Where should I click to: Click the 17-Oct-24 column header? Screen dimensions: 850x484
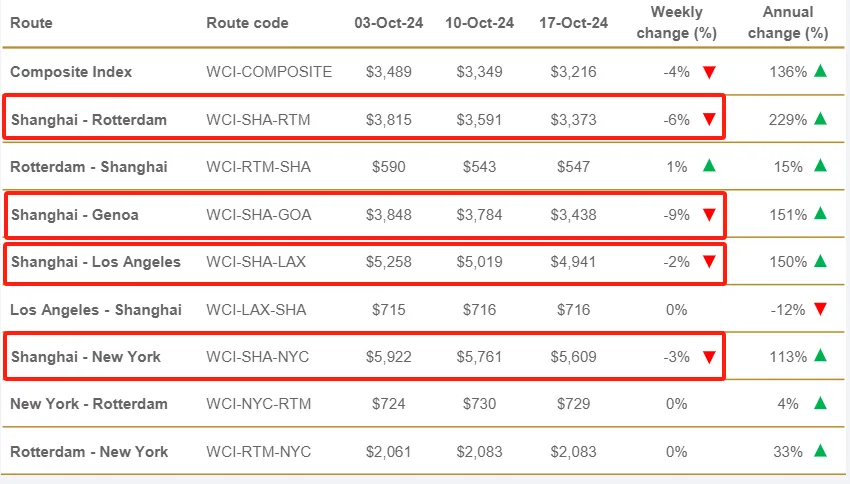coord(573,22)
